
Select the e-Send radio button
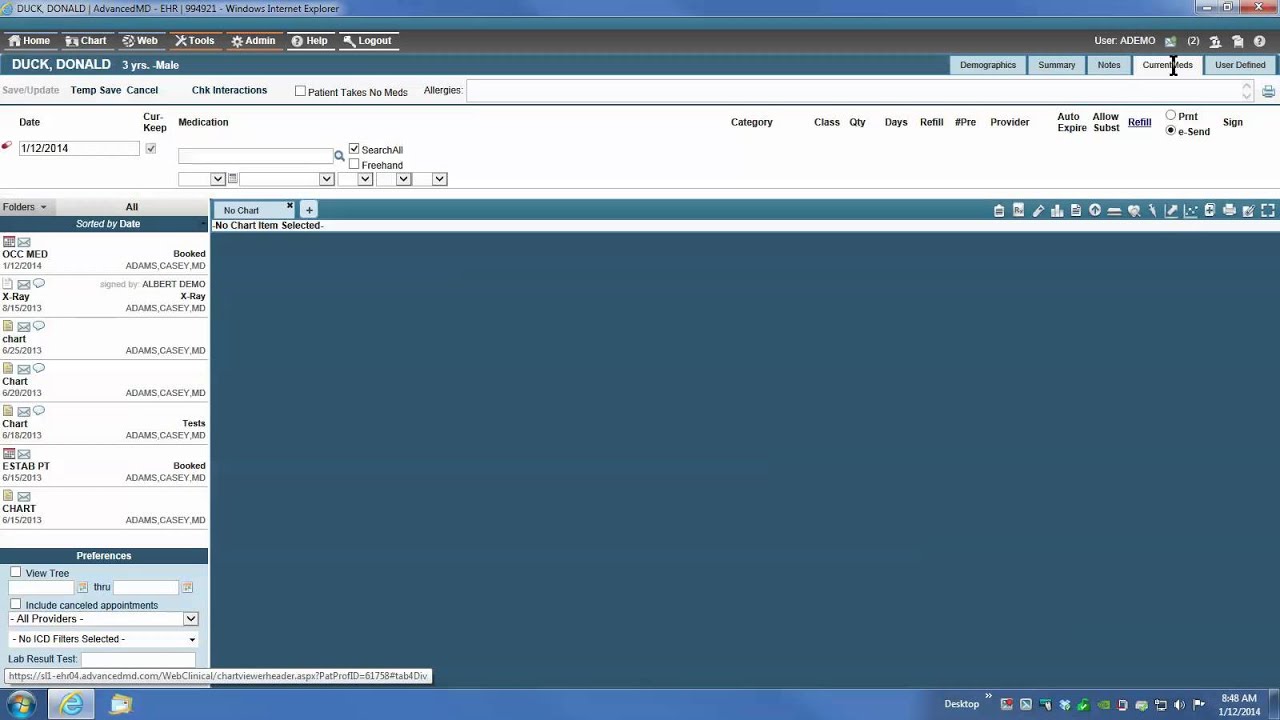point(1171,131)
